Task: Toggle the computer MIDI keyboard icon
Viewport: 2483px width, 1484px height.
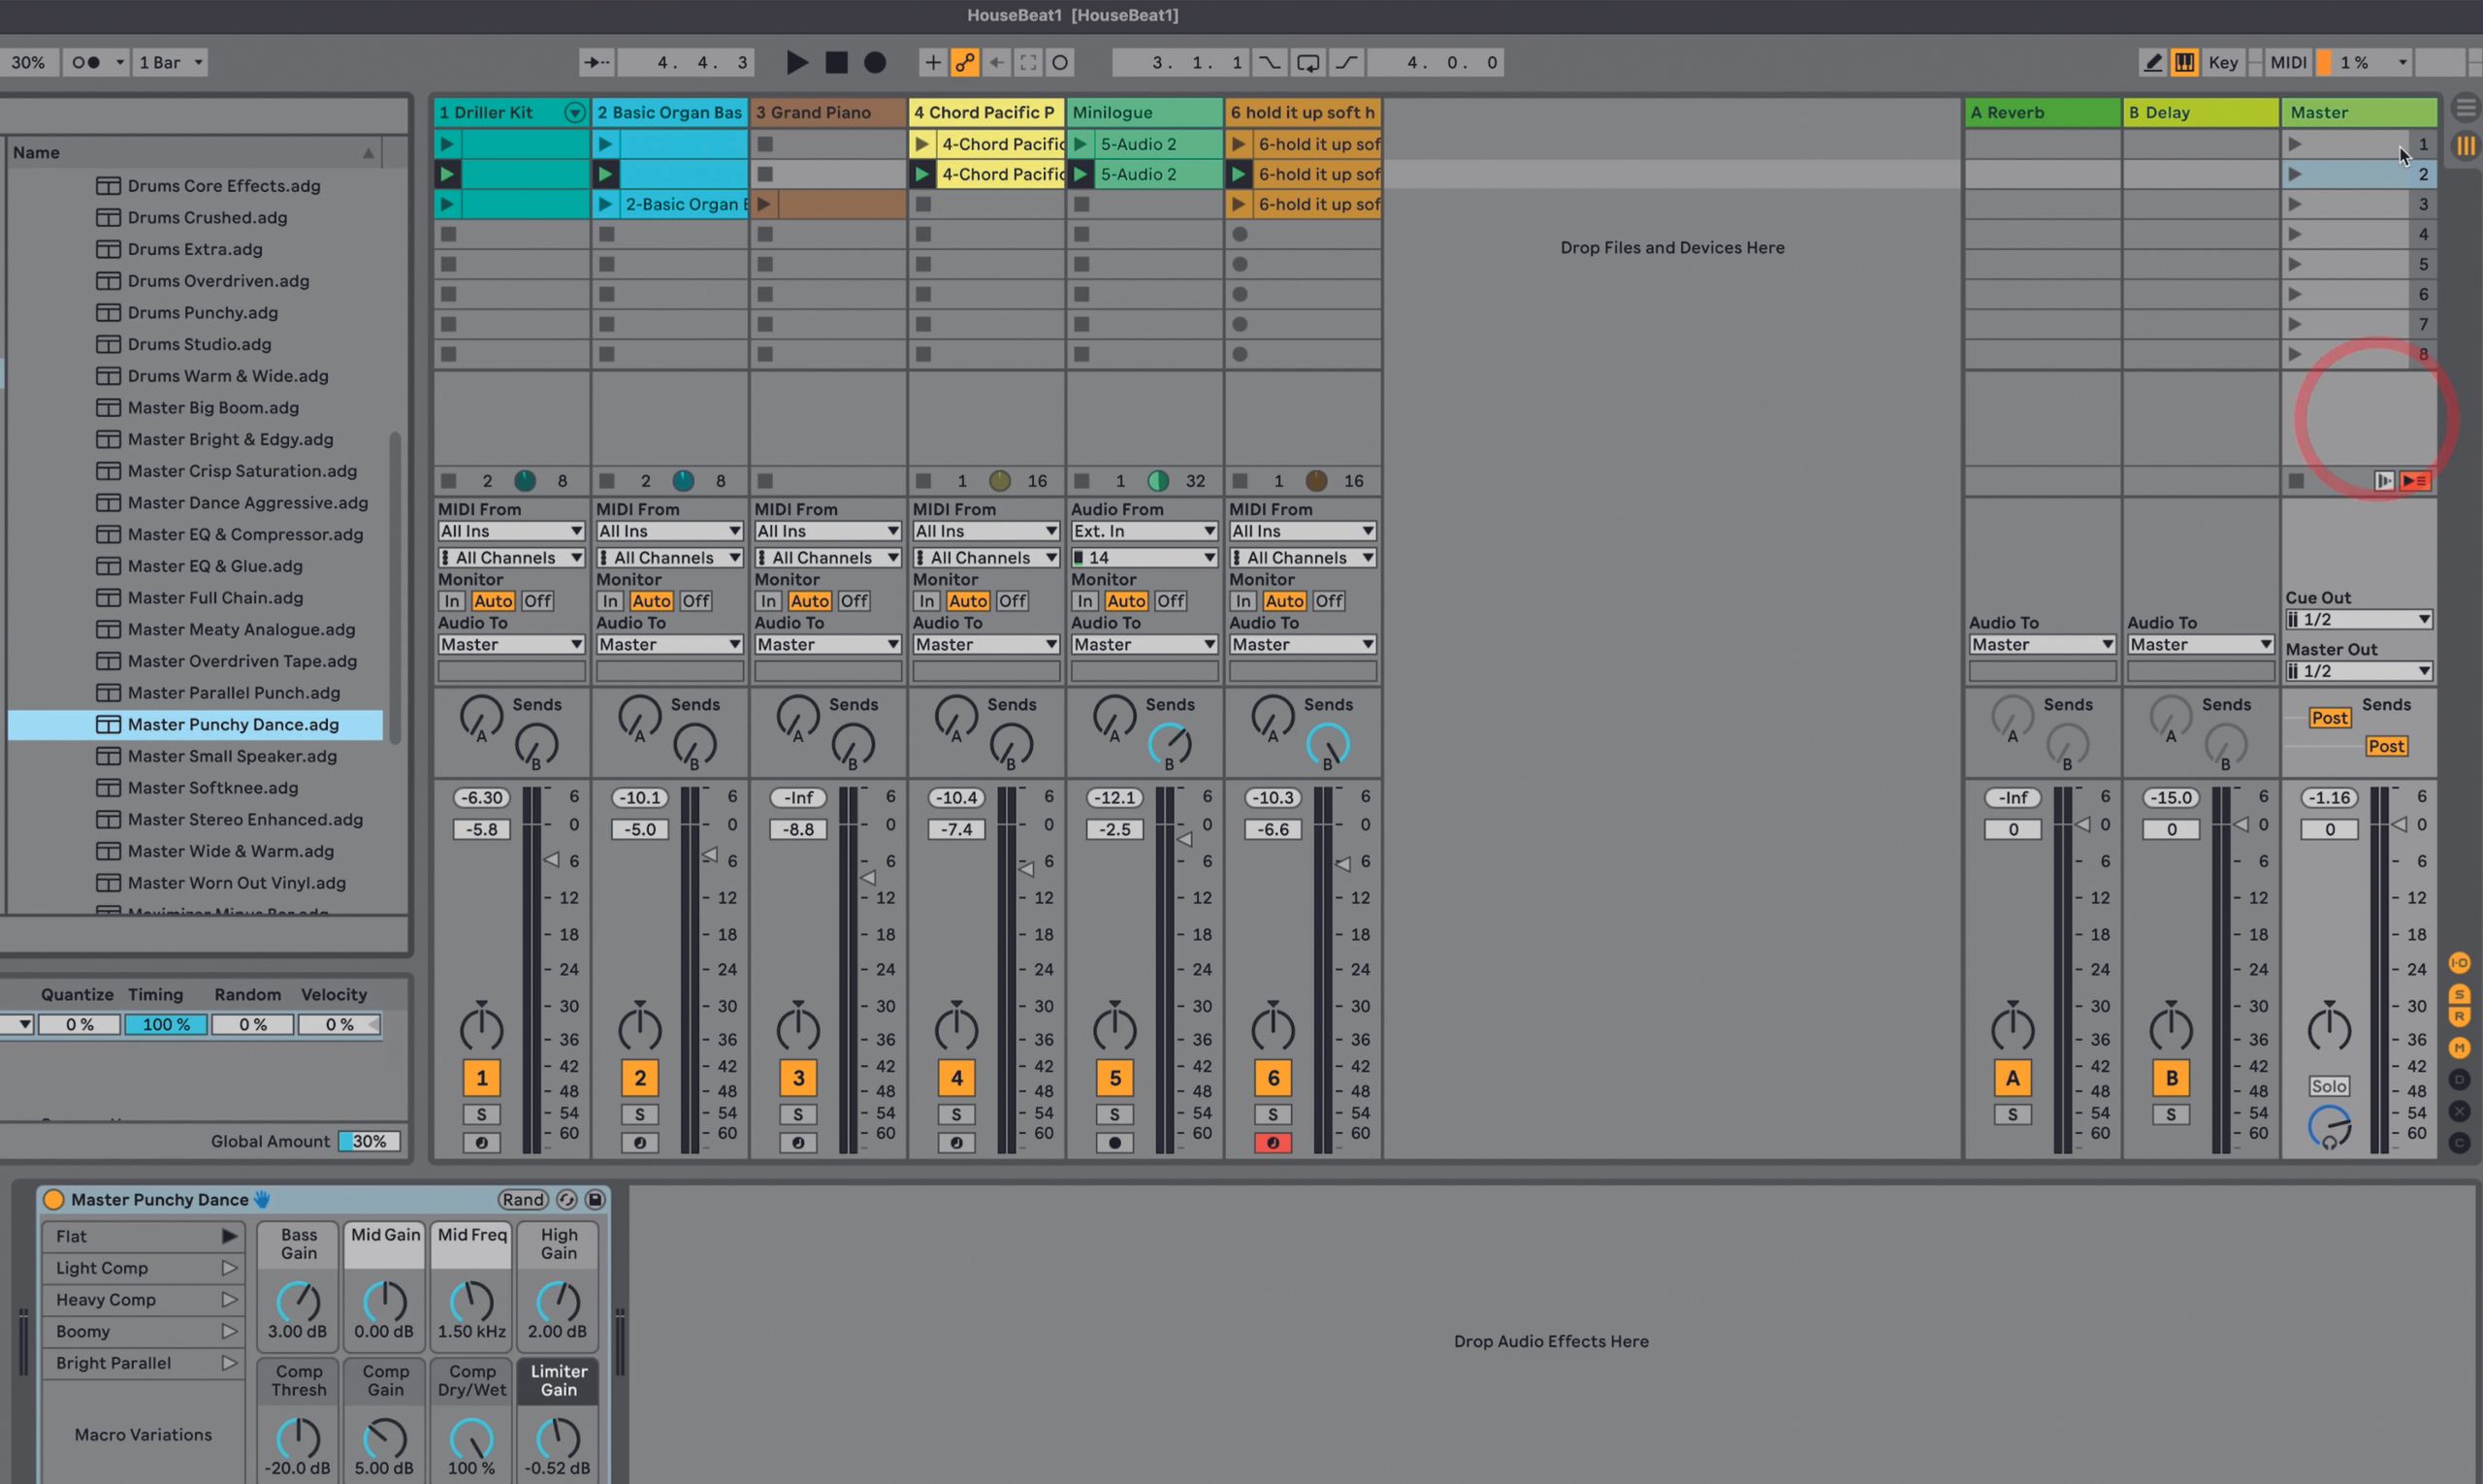Action: pyautogui.click(x=2185, y=62)
